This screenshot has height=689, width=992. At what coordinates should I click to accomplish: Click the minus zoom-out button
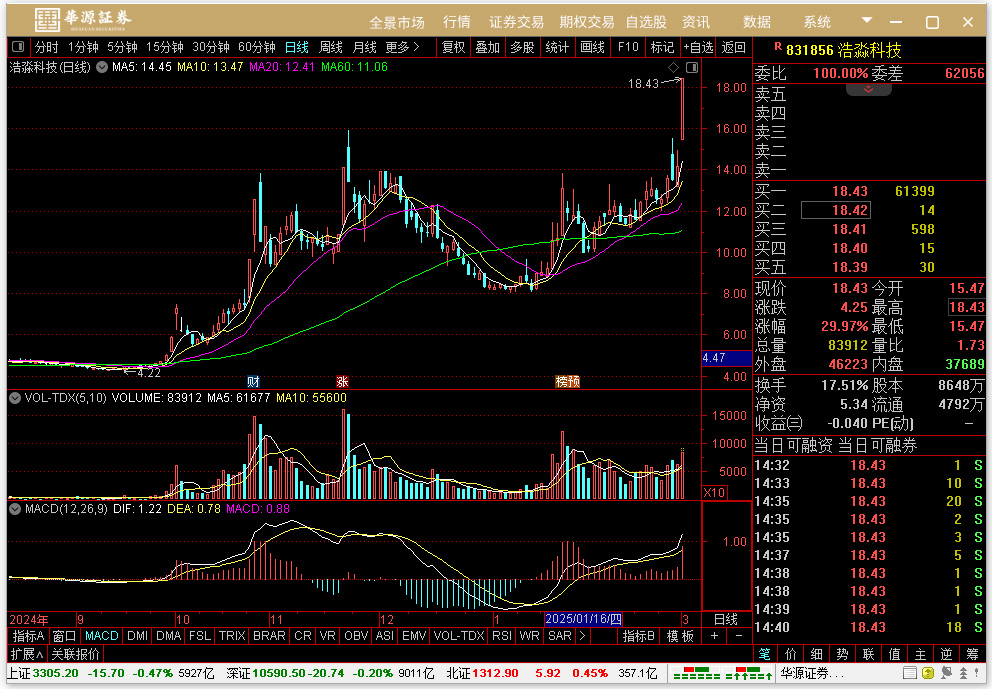(739, 636)
